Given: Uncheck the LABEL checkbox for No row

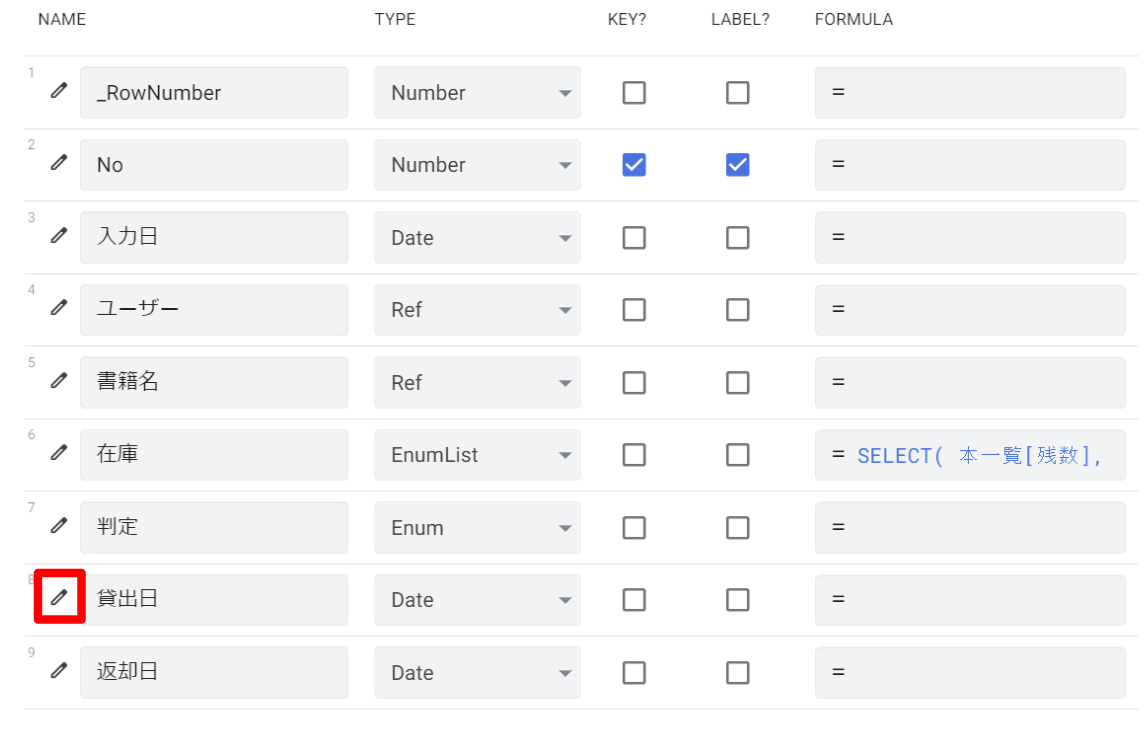Looking at the screenshot, I should click(x=737, y=165).
